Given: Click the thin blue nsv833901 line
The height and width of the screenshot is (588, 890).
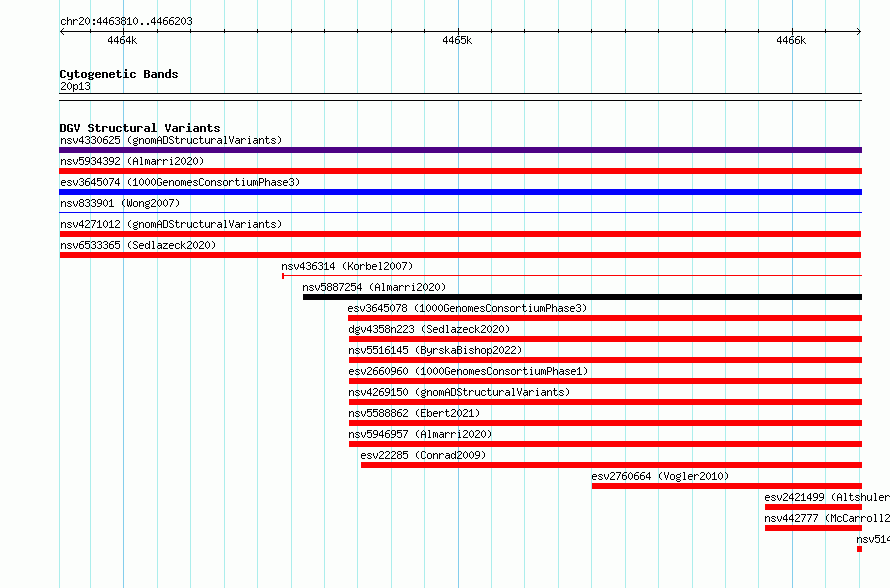Looking at the screenshot, I should 460,212.
